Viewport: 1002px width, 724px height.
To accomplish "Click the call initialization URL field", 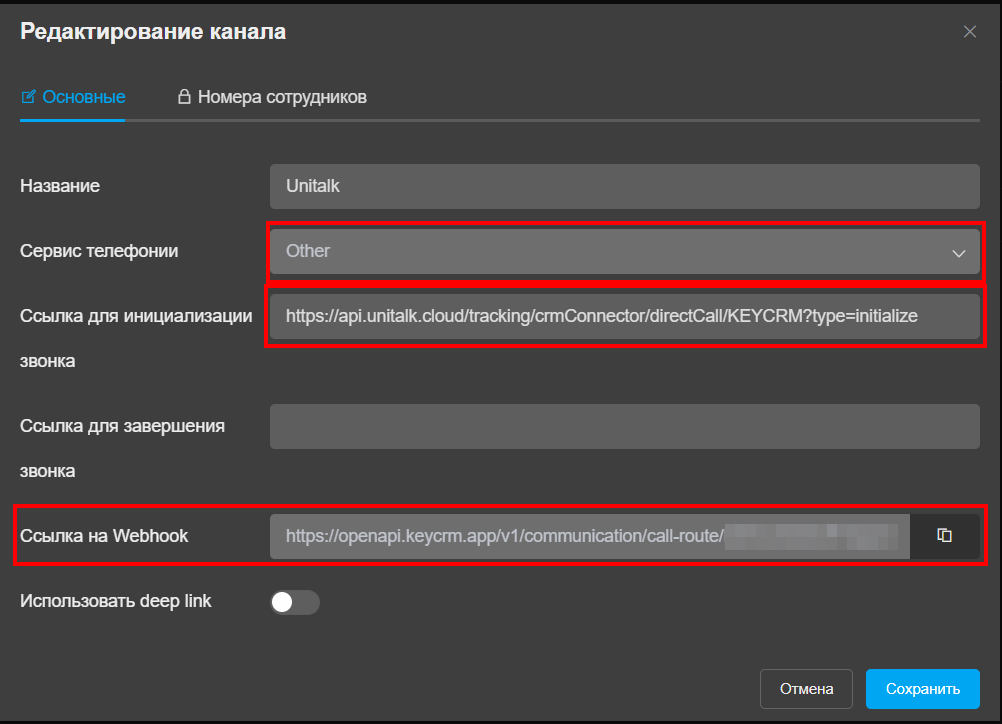I will coord(624,316).
